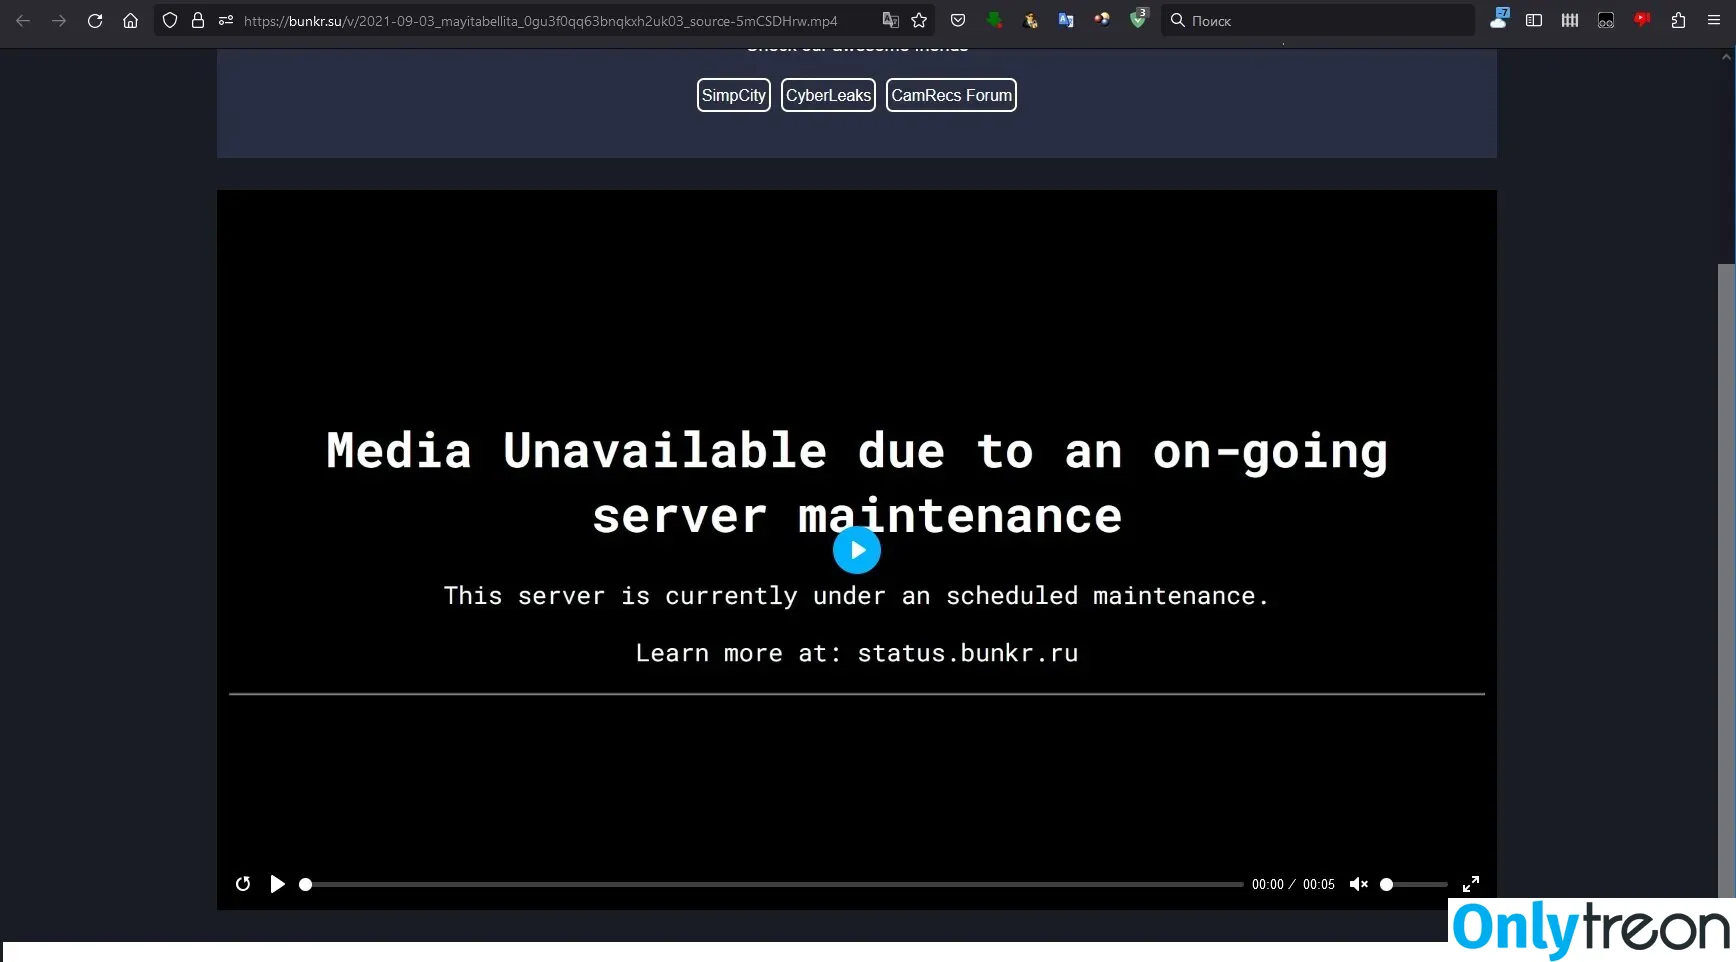Play video from the control bar
1736x962 pixels.
[278, 884]
